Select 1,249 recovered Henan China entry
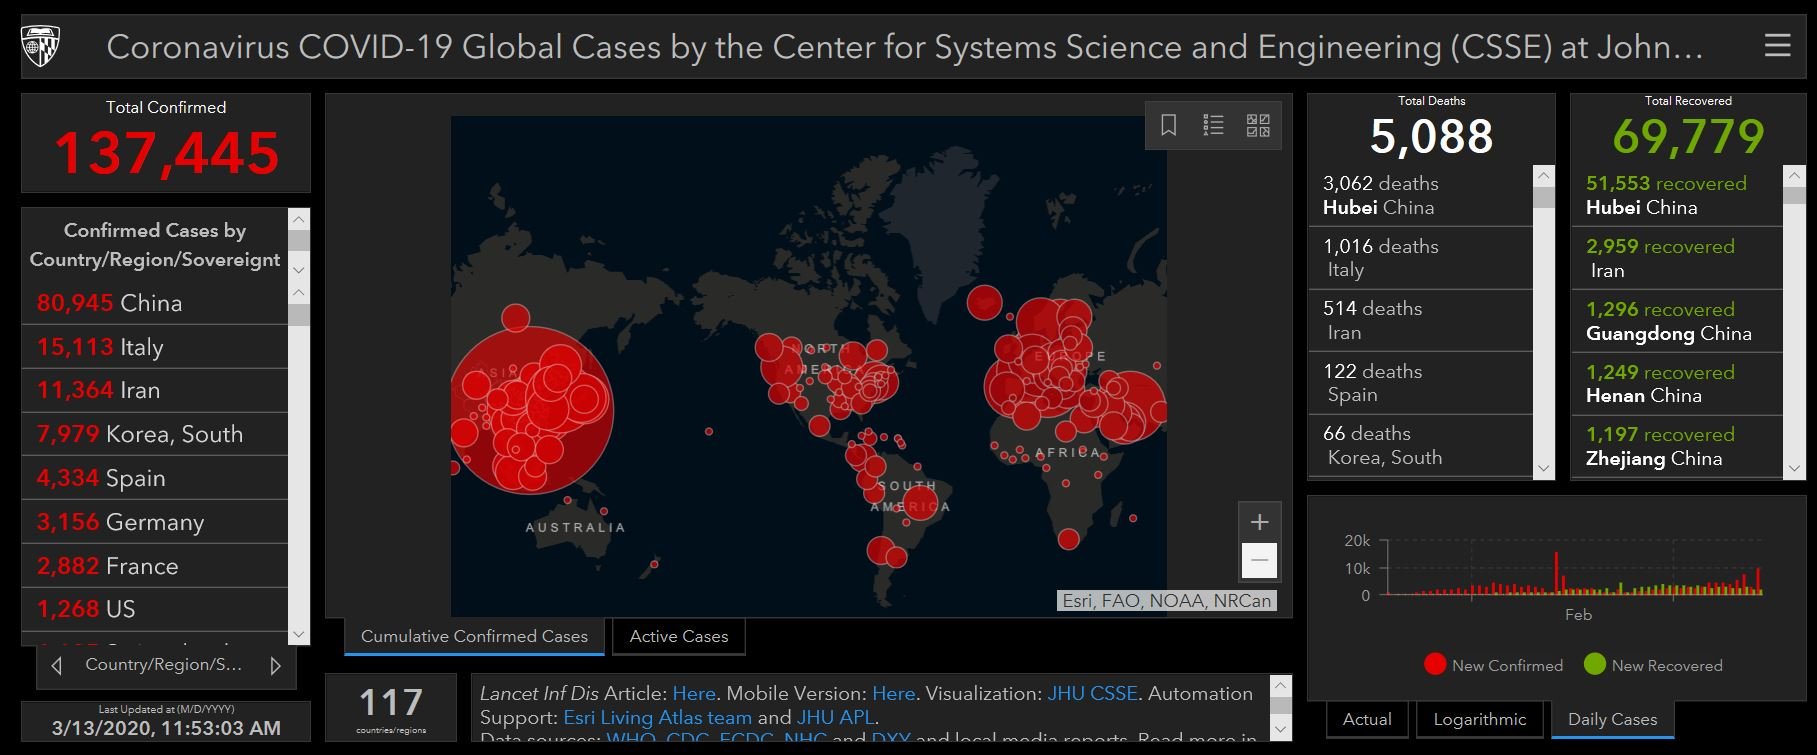 [1677, 383]
